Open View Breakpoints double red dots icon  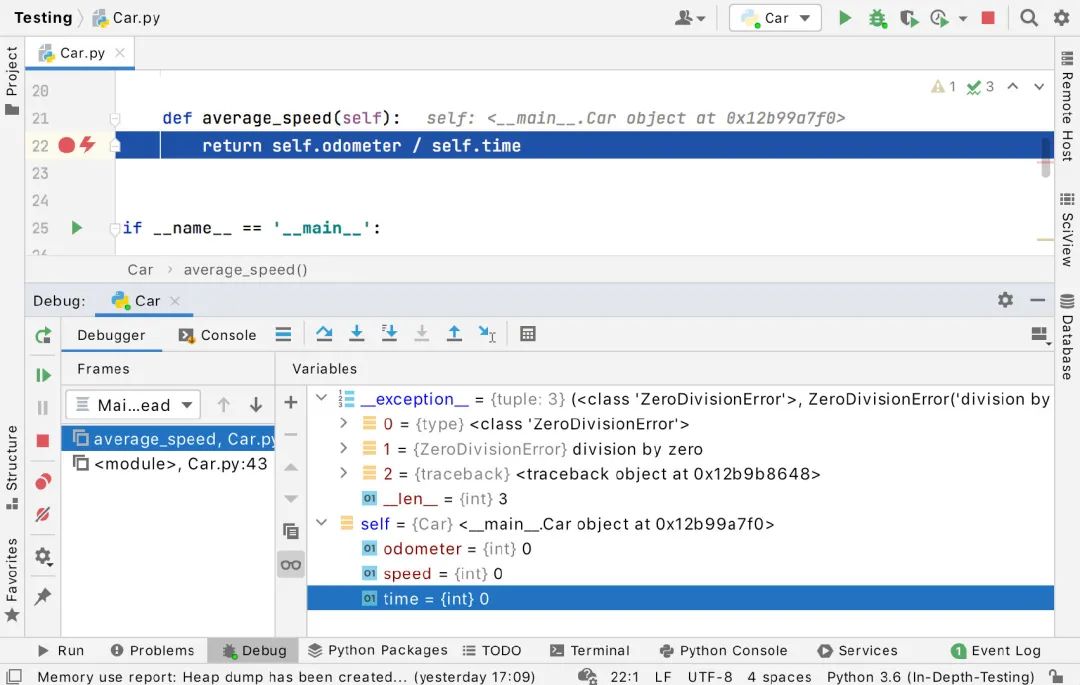point(42,481)
